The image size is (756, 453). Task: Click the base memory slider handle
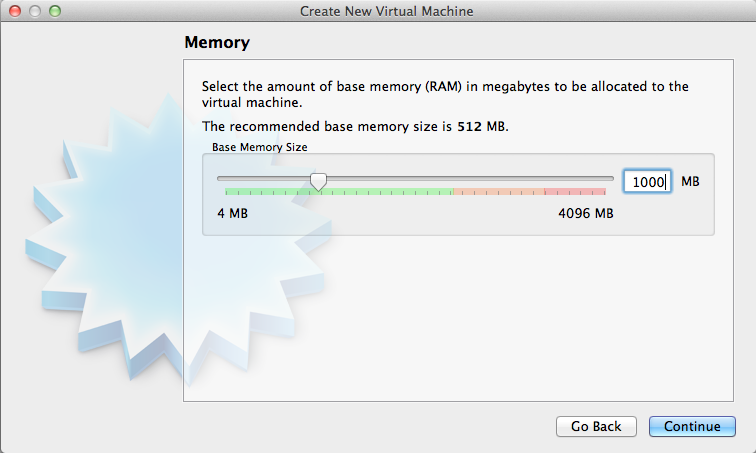tap(318, 182)
